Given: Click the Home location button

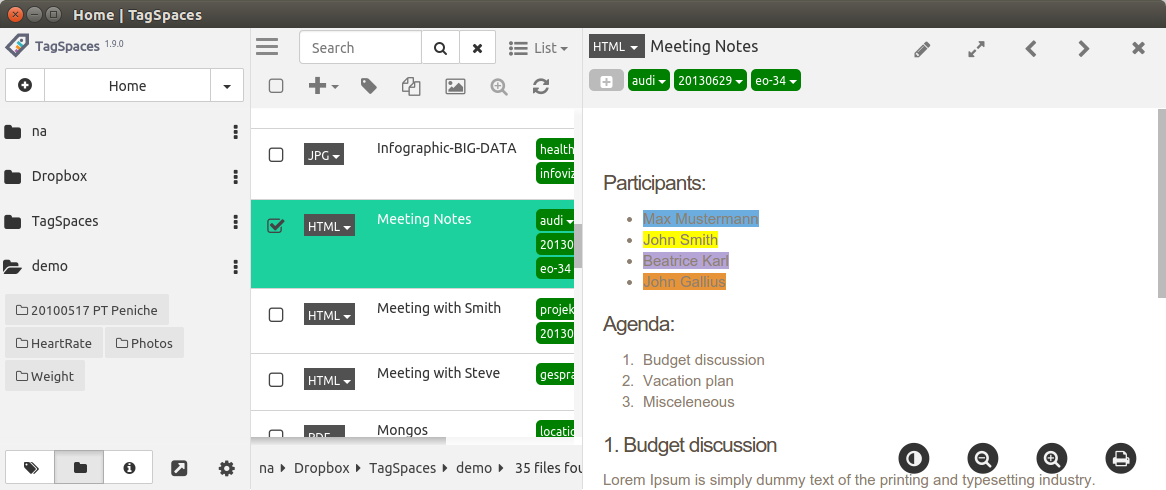Looking at the screenshot, I should (x=127, y=86).
